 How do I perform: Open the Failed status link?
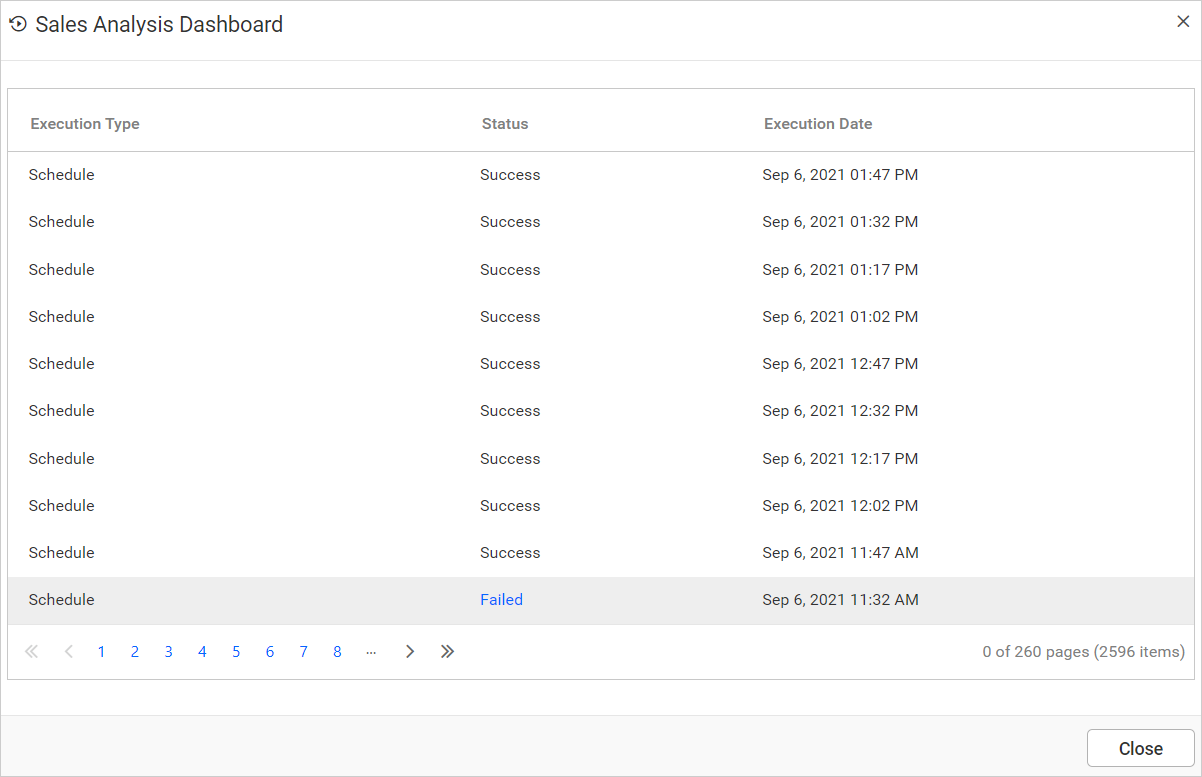[501, 600]
